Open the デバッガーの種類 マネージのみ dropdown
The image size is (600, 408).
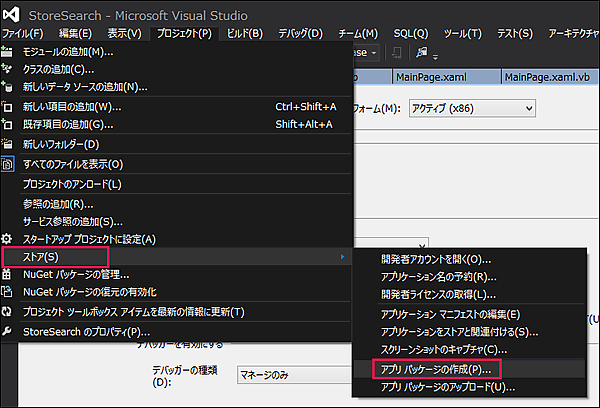(x=295, y=375)
